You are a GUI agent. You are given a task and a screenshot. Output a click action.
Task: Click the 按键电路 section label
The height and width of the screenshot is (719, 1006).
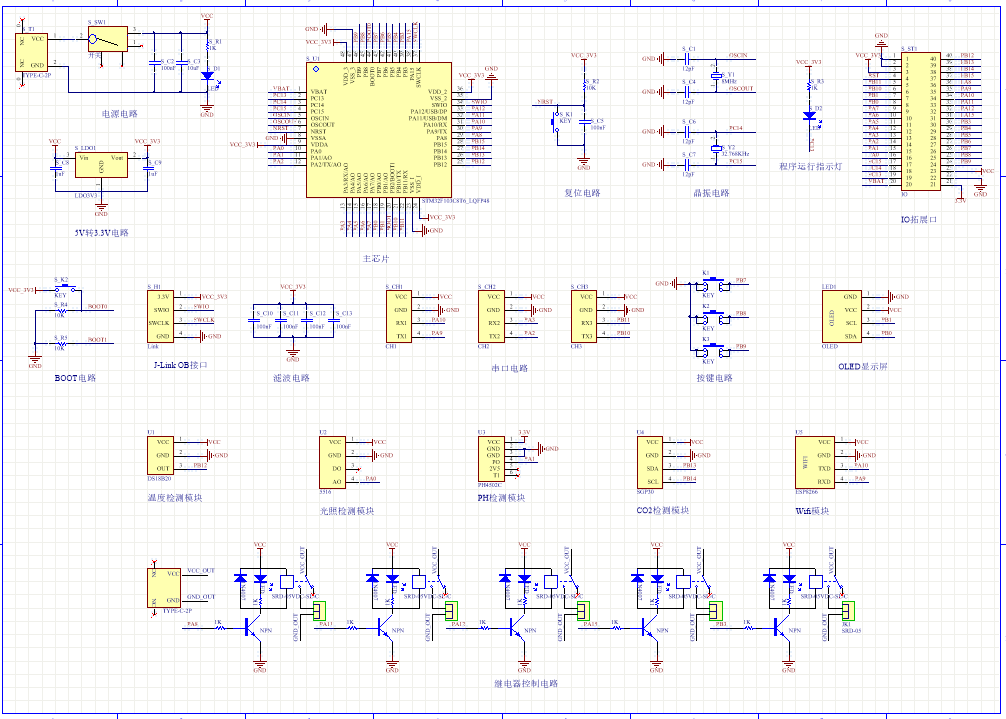(x=715, y=378)
